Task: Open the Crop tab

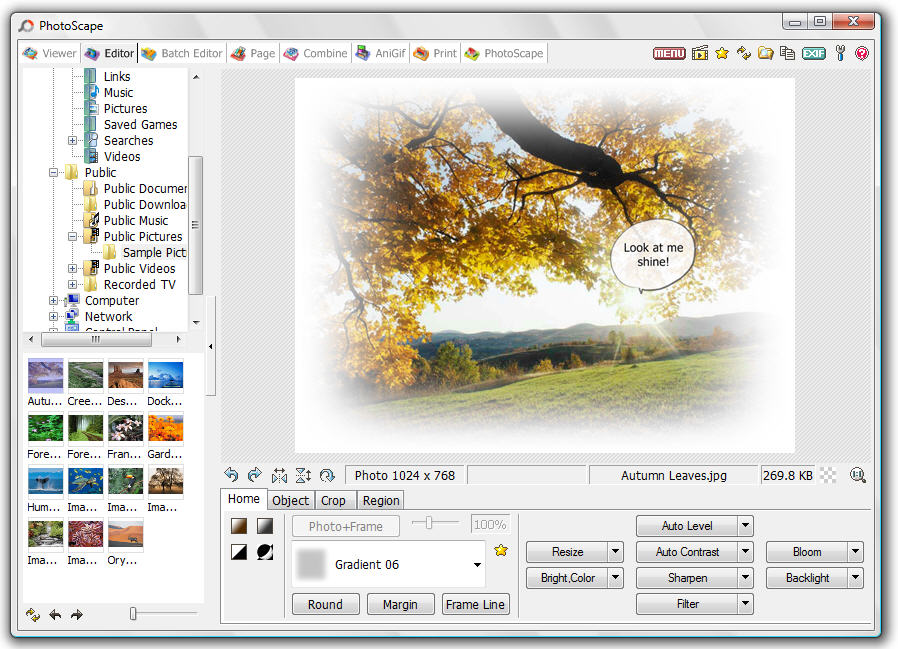Action: tap(335, 500)
